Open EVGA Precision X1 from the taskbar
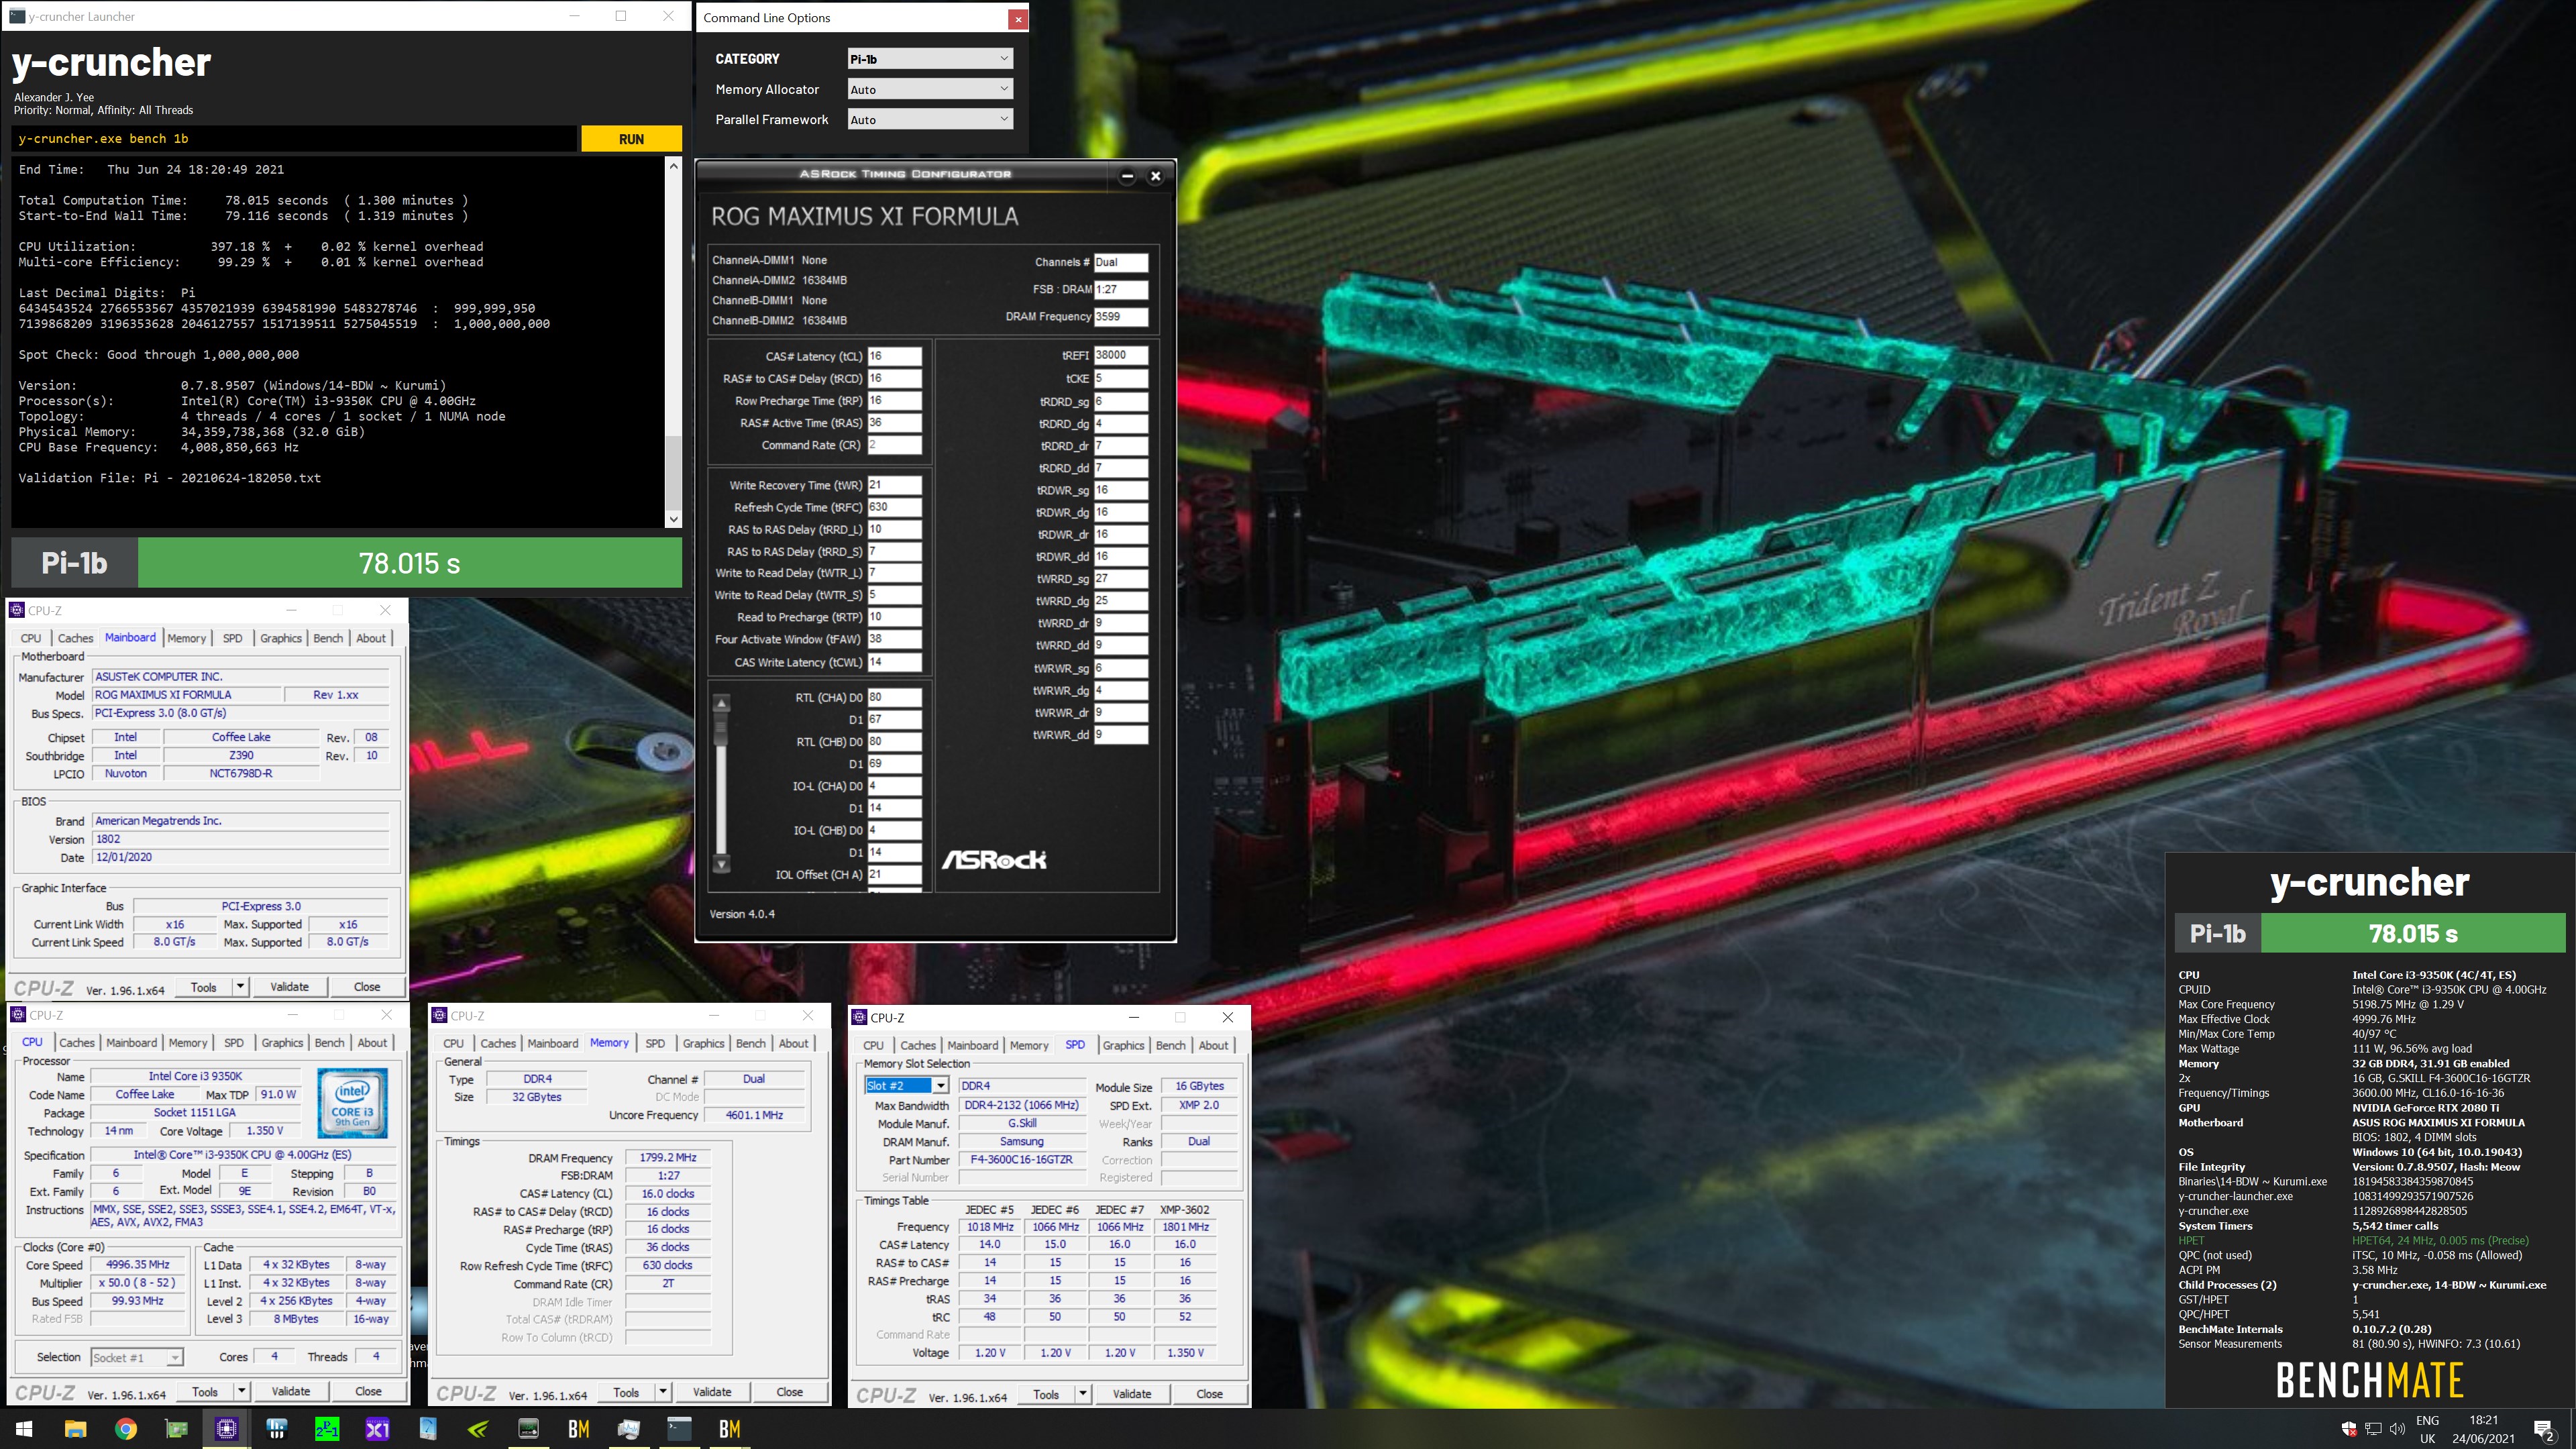Viewport: 2576px width, 1449px height. tap(377, 1429)
